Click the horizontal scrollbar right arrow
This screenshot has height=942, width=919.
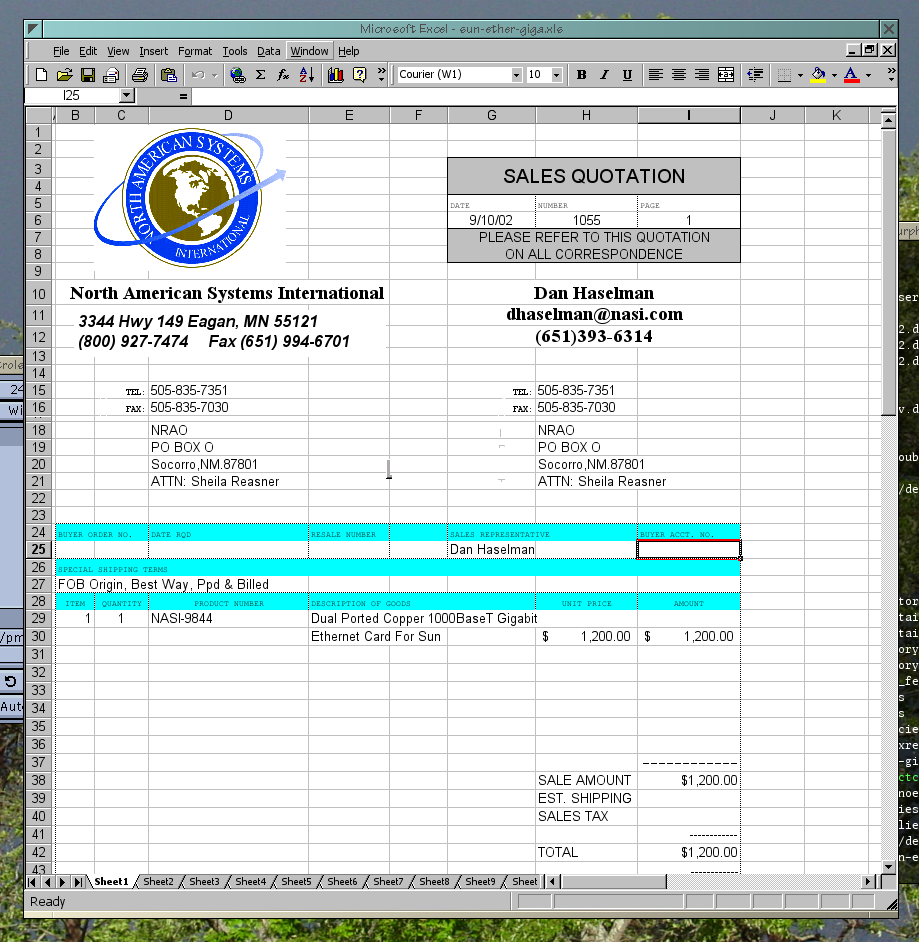867,881
